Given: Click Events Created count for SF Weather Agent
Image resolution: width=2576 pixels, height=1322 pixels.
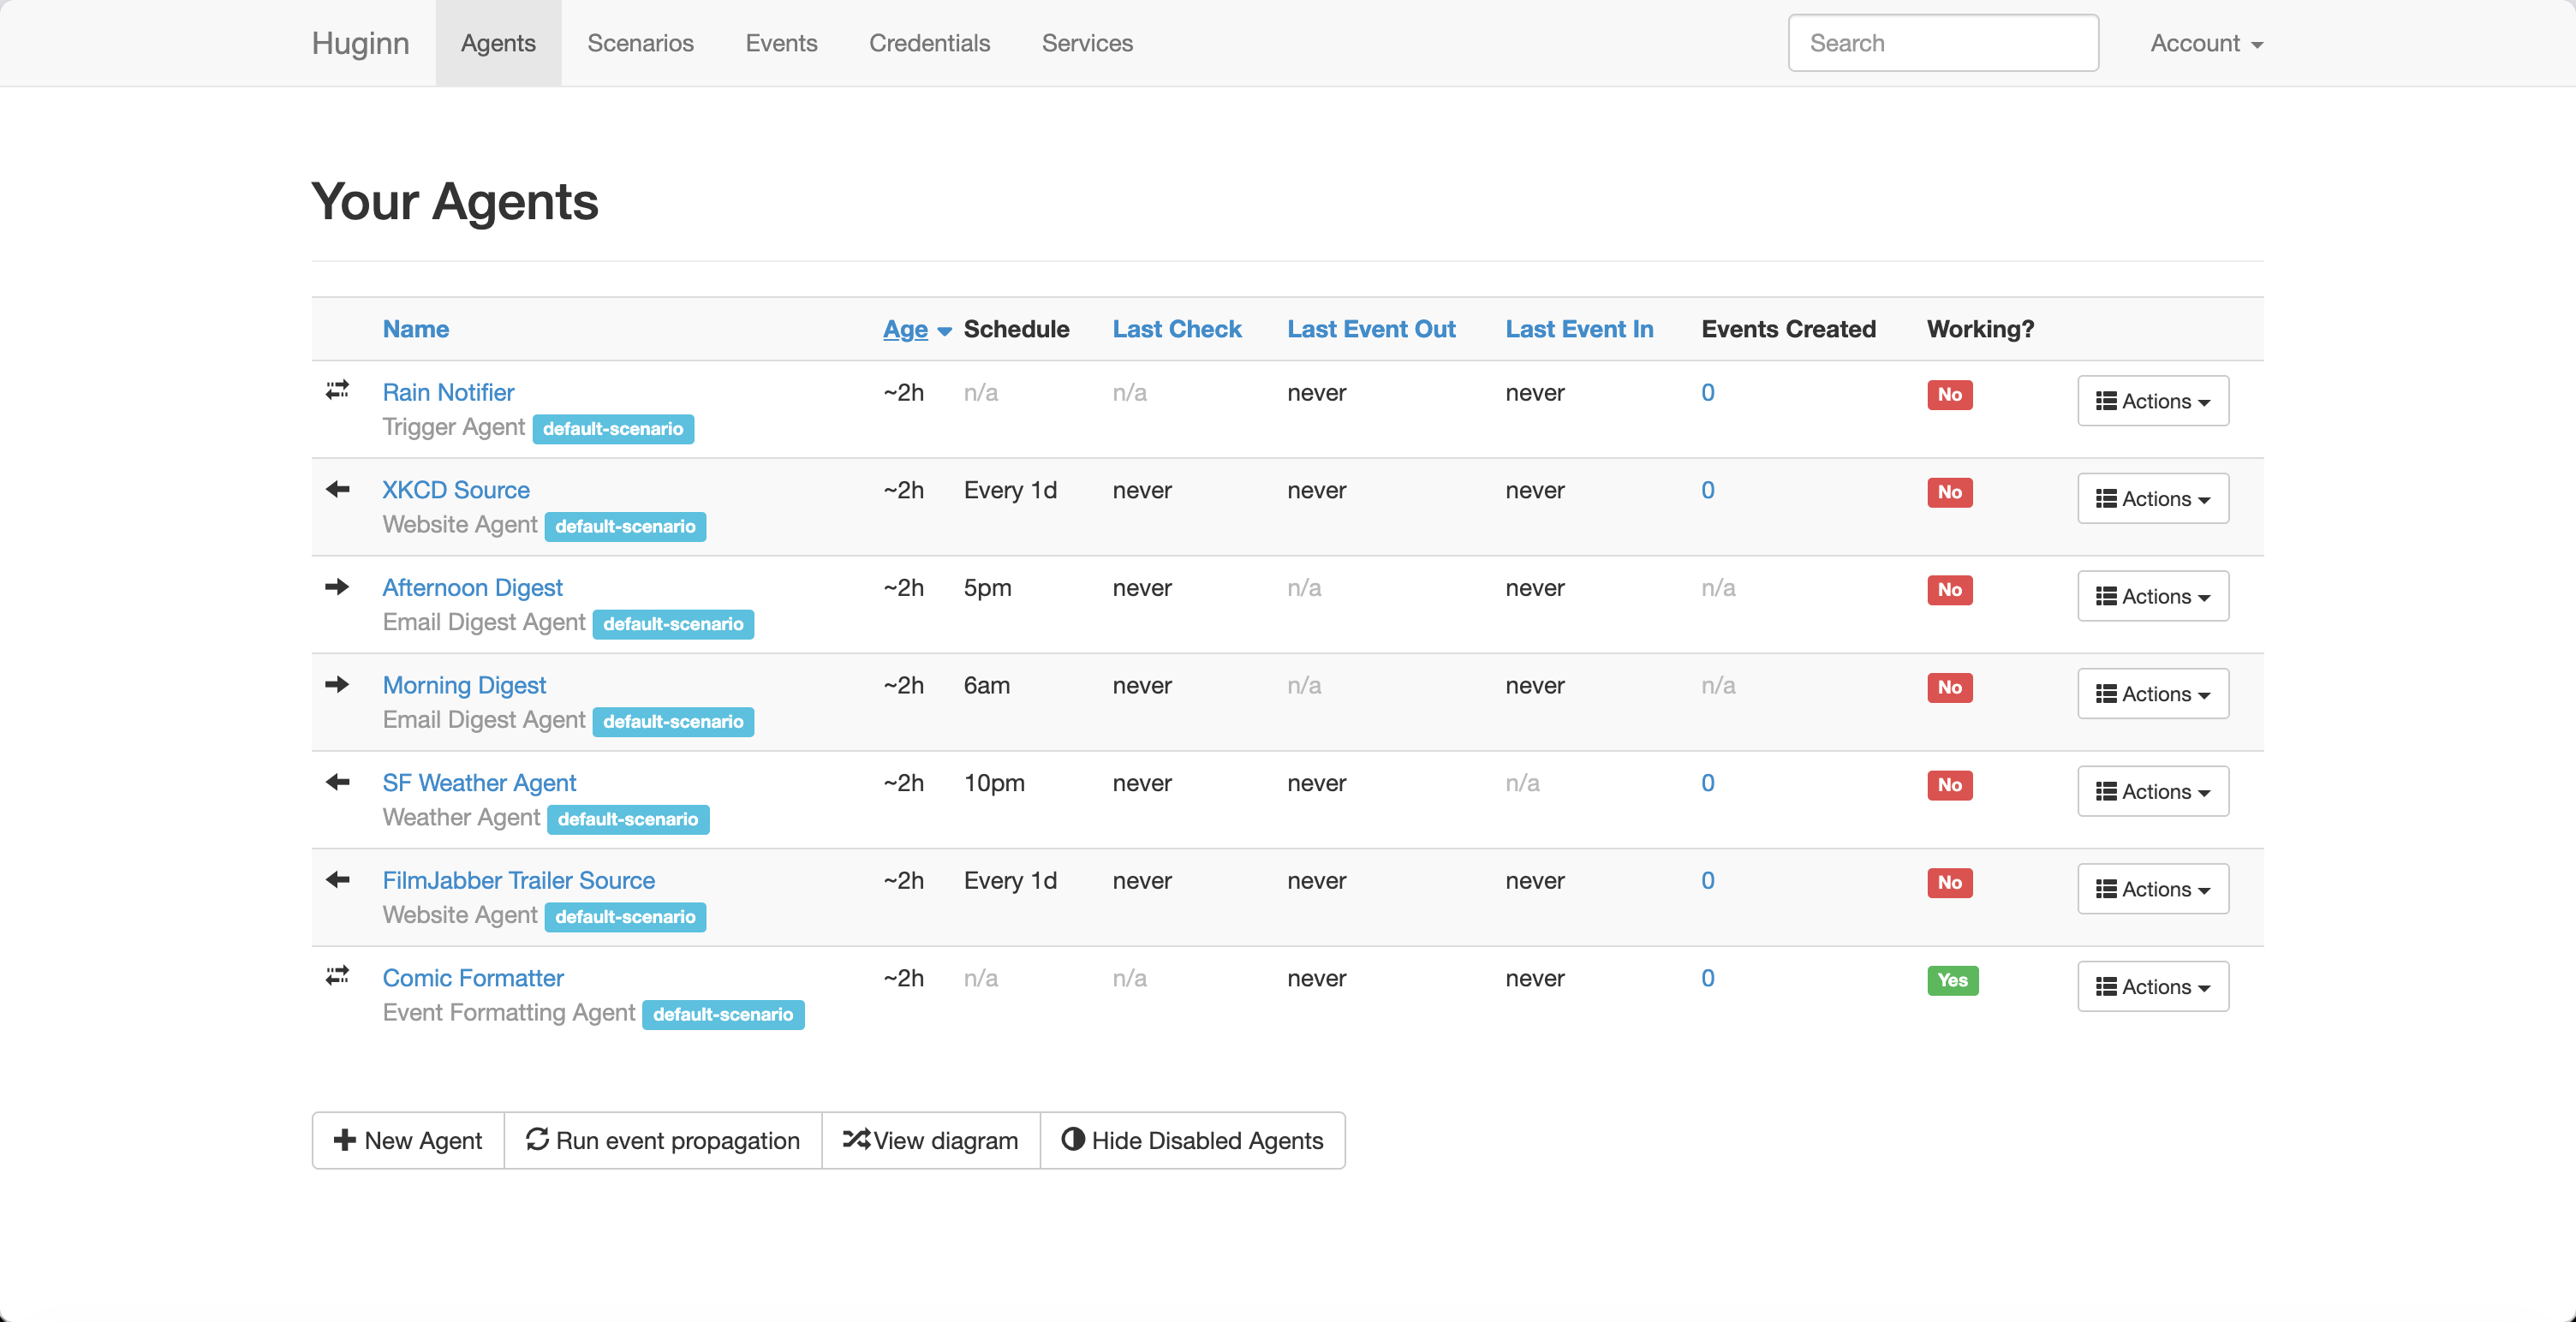Looking at the screenshot, I should pos(1708,783).
